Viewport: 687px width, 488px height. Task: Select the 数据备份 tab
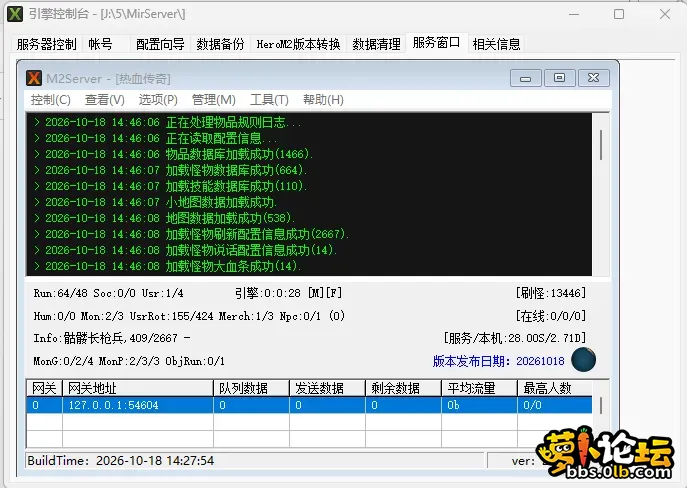(x=220, y=44)
